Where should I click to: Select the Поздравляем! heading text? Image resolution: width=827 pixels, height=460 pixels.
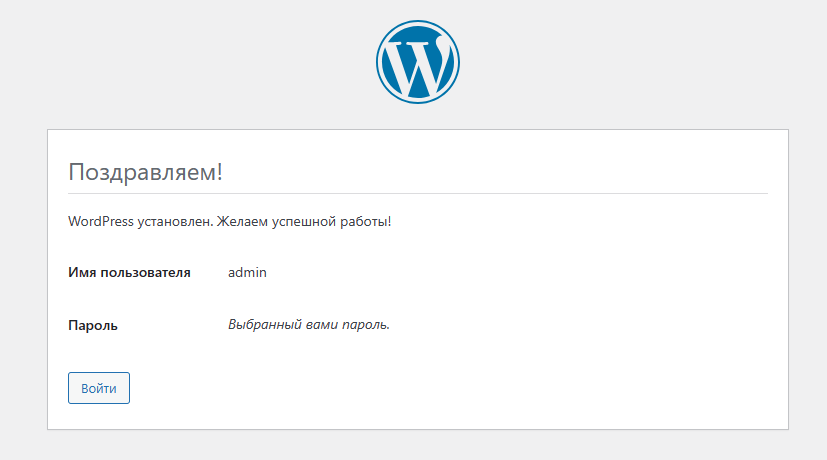click(146, 172)
